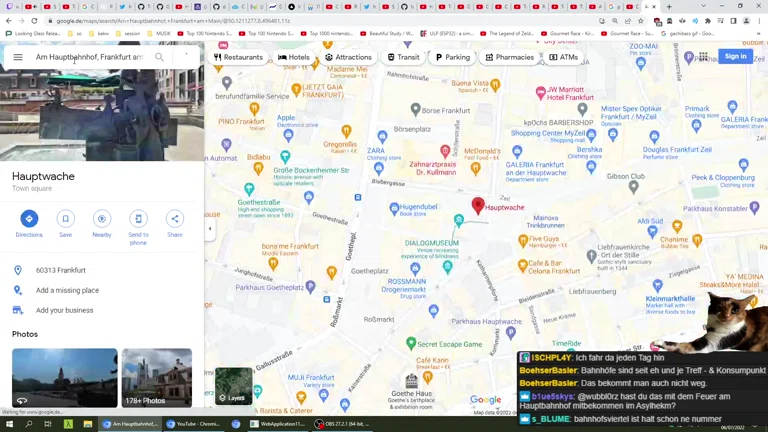Open the Google apps grid
The width and height of the screenshot is (768, 432).
pyautogui.click(x=703, y=57)
